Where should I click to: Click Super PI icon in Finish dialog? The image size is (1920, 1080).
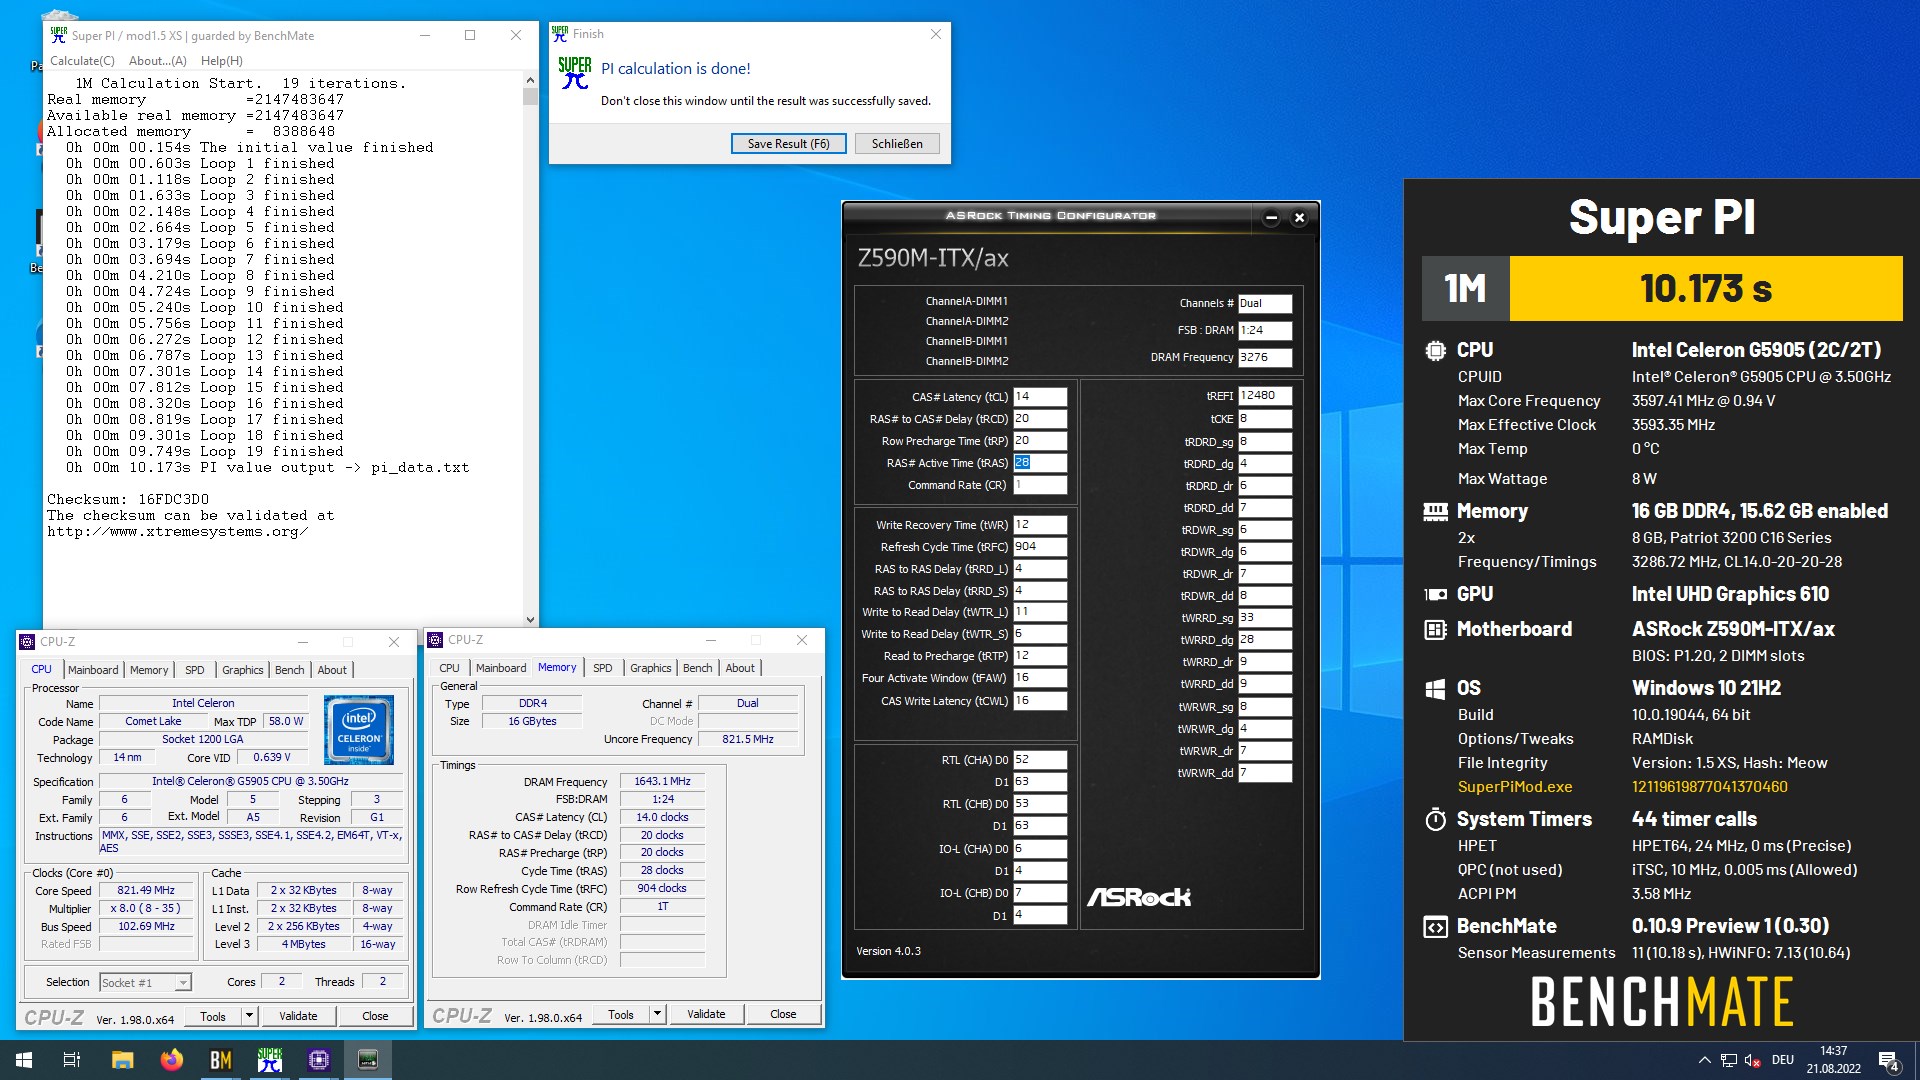[x=575, y=74]
